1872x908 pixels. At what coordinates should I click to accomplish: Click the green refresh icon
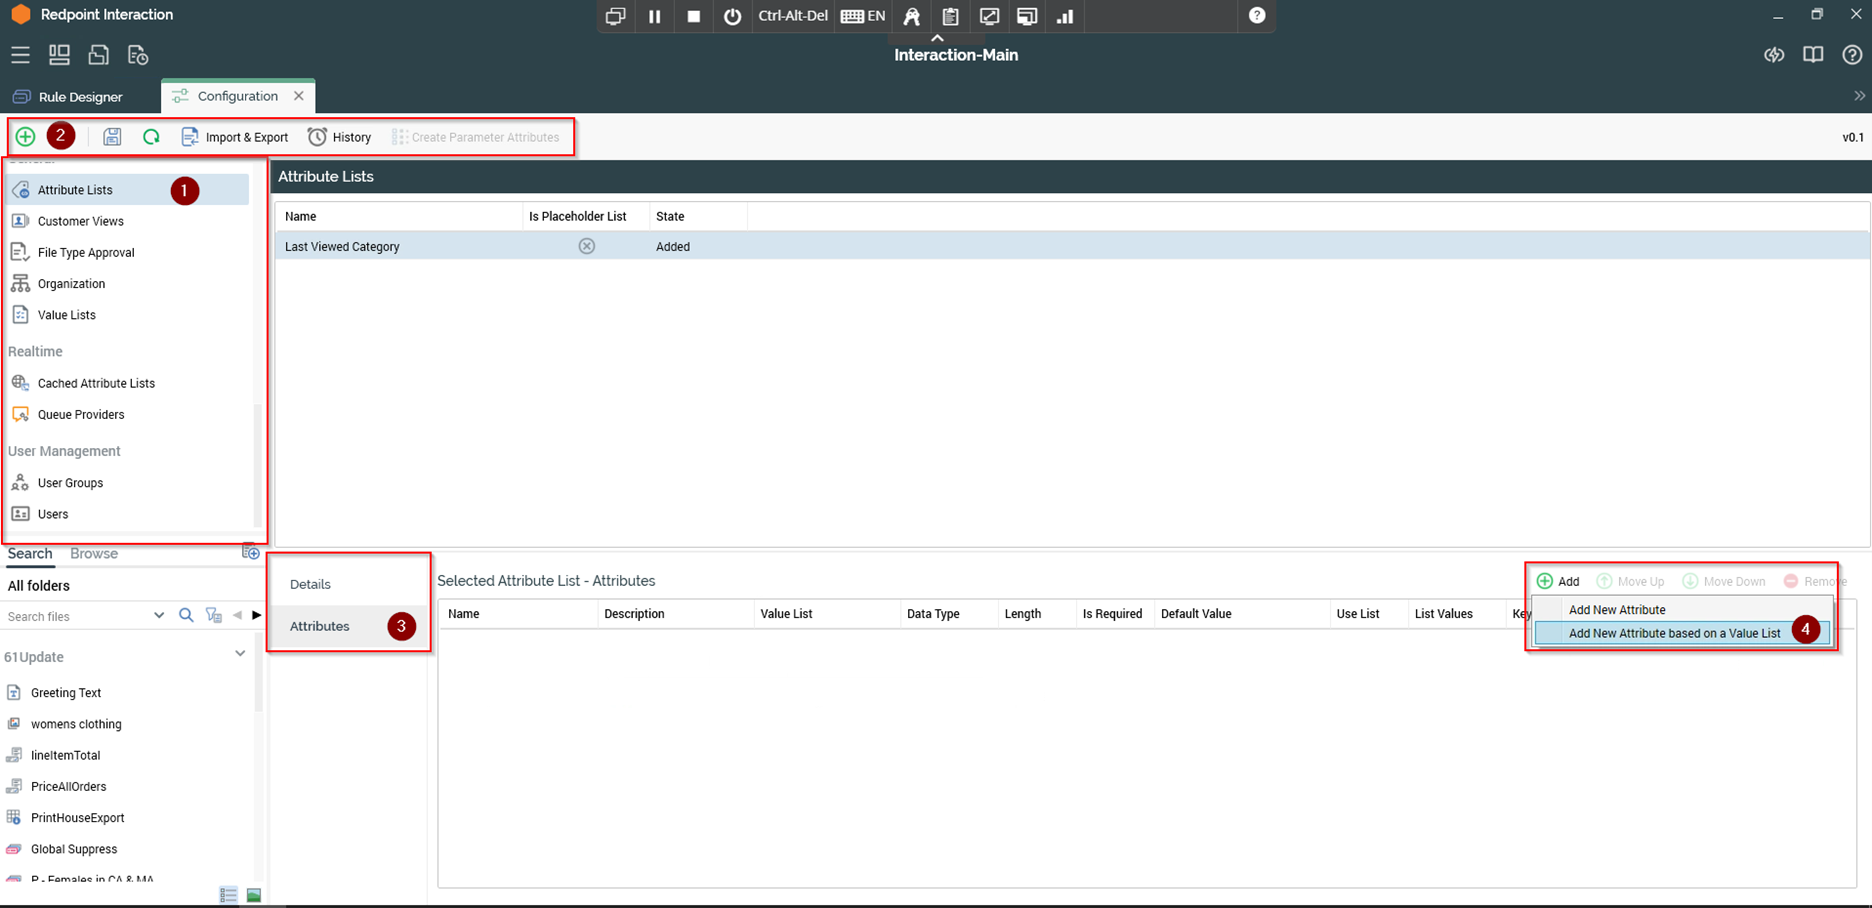(x=151, y=137)
